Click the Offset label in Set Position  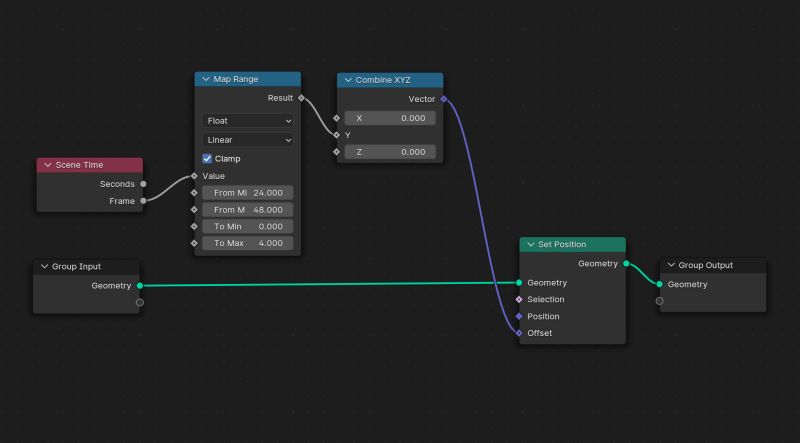539,333
